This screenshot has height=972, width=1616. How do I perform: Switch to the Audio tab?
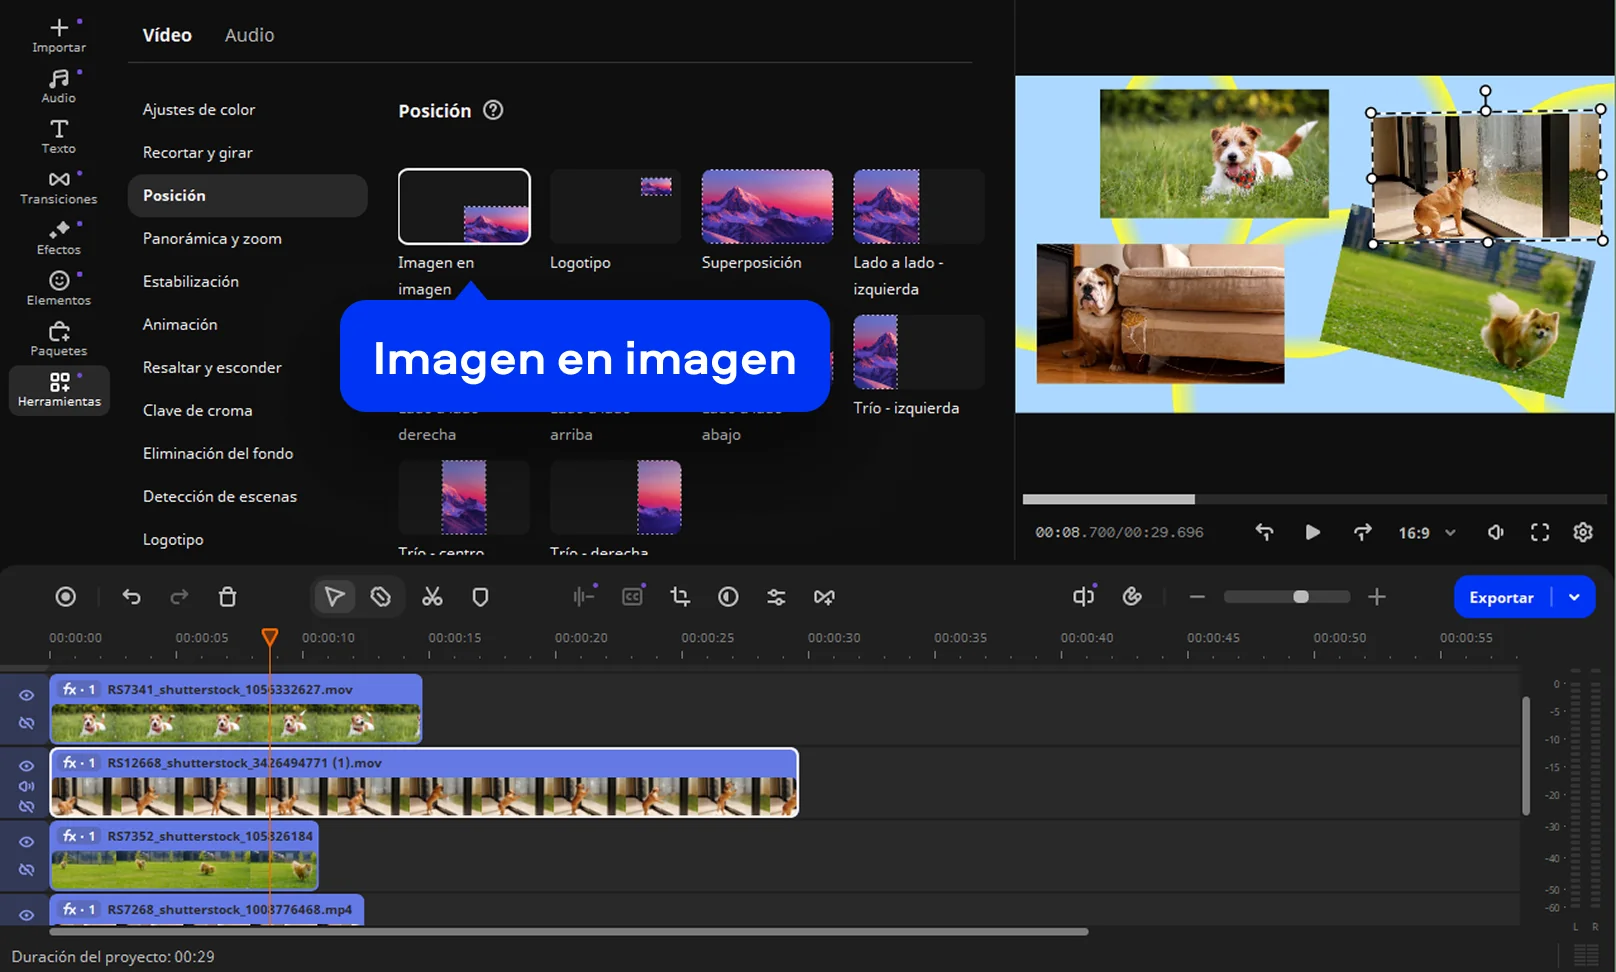(x=249, y=35)
